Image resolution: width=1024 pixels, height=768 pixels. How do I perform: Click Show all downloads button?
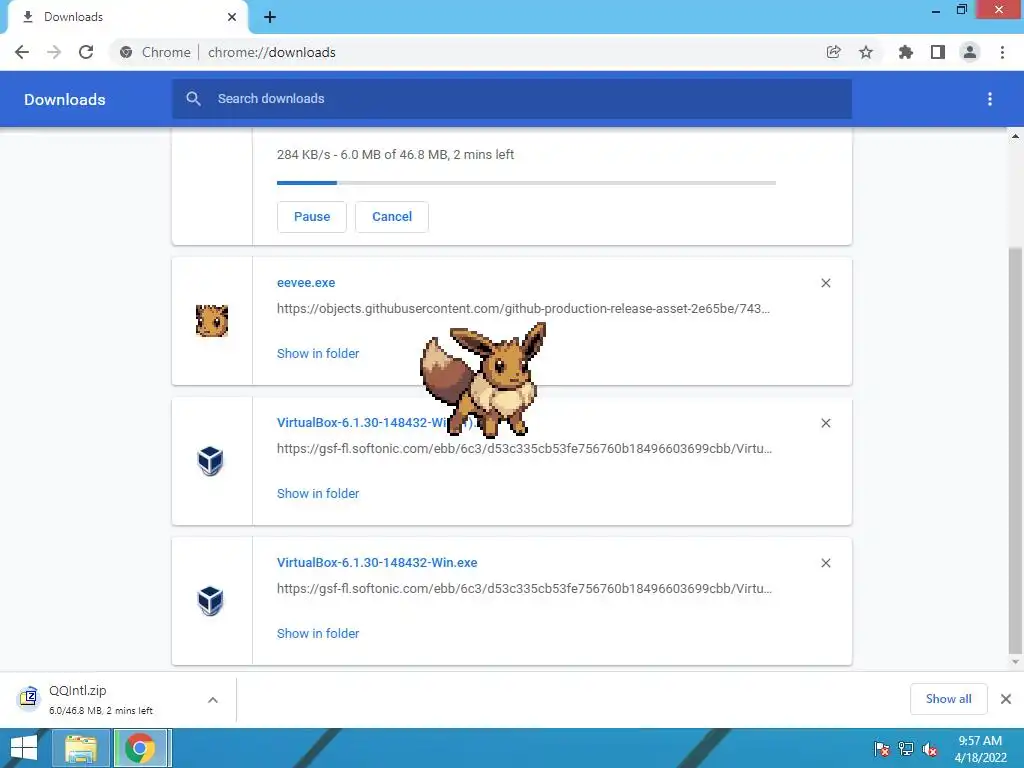[948, 699]
